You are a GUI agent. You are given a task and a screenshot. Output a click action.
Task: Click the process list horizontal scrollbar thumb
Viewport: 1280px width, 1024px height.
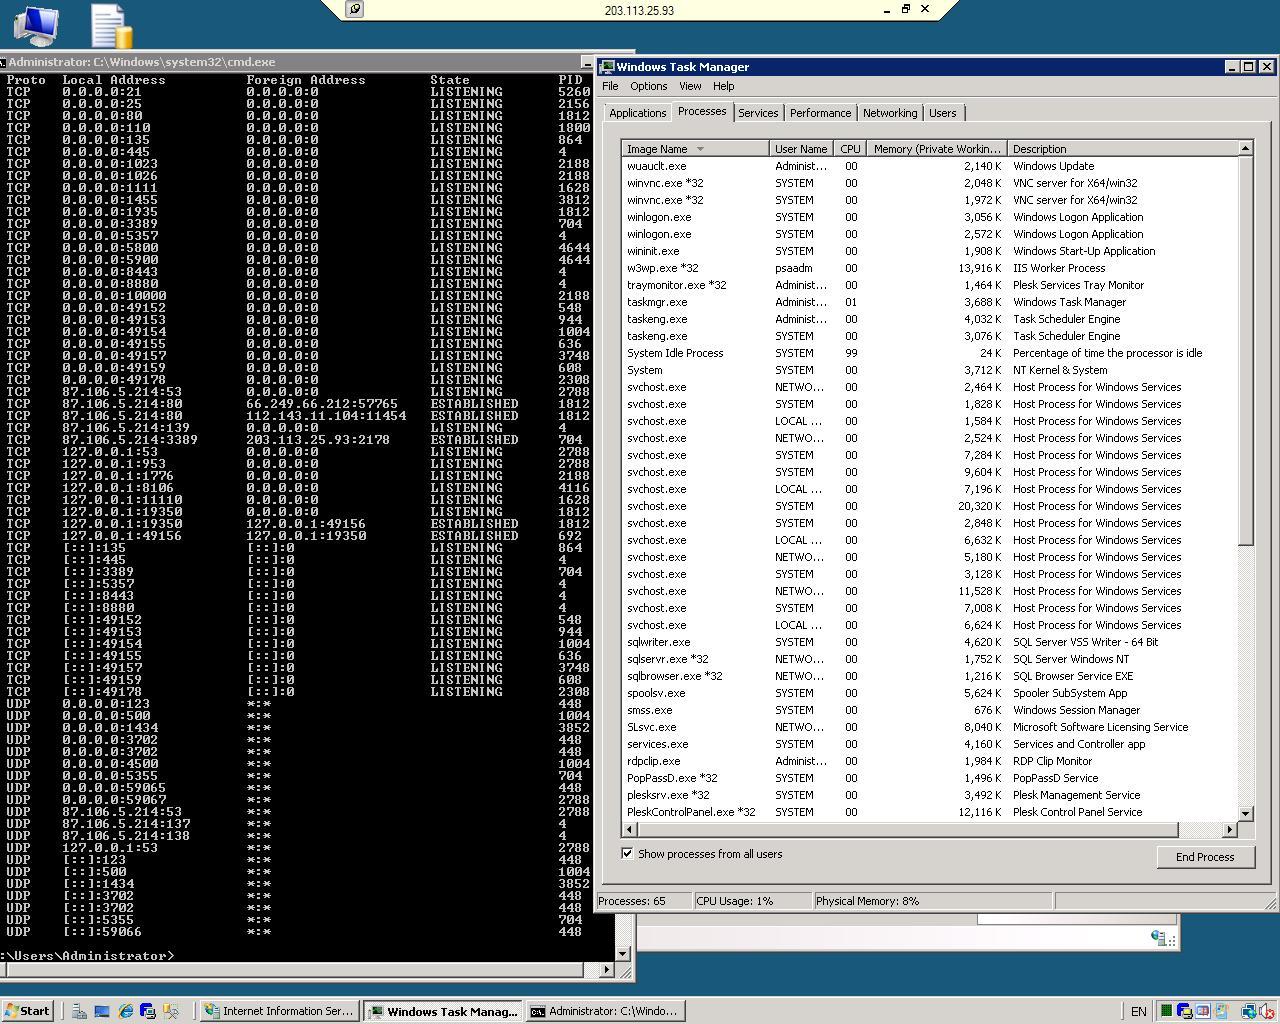point(908,829)
